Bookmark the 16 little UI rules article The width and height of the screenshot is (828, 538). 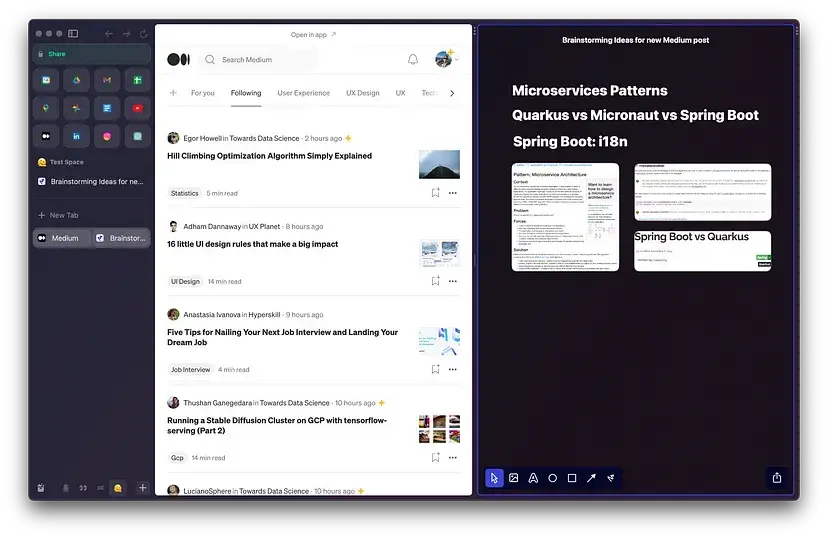pyautogui.click(x=435, y=281)
